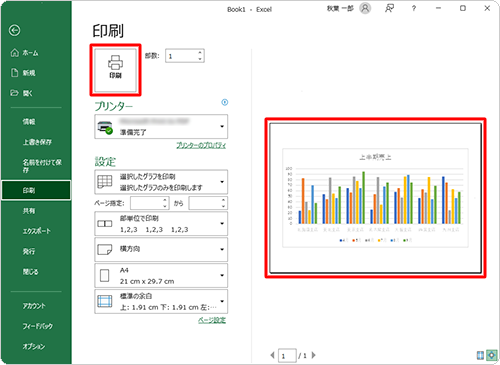
Task: Select 情報 in the sidebar
Action: click(x=36, y=122)
